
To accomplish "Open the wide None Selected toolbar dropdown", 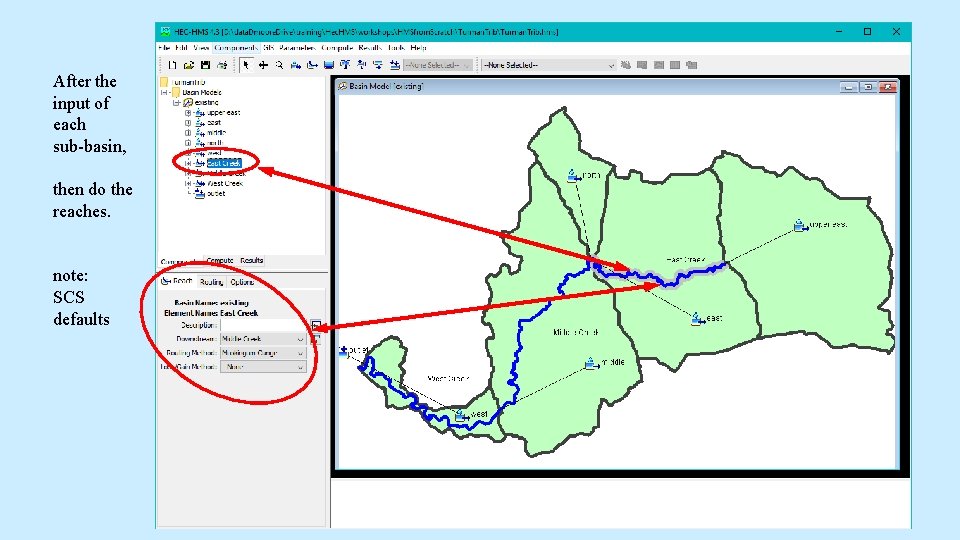I will (x=549, y=65).
